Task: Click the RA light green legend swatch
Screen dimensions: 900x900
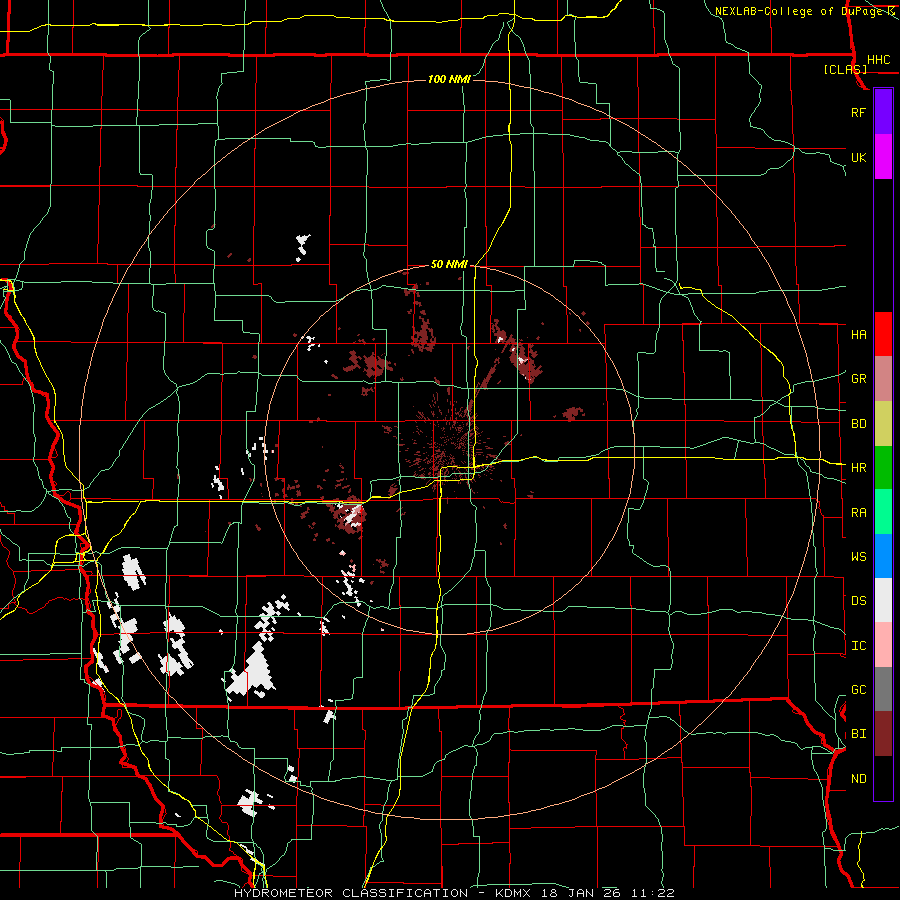Action: [883, 512]
